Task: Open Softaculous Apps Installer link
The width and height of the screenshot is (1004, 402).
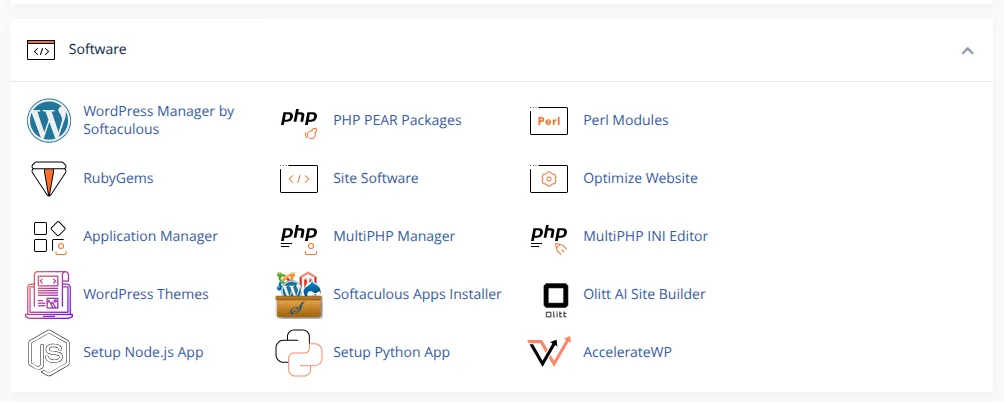Action: (417, 294)
